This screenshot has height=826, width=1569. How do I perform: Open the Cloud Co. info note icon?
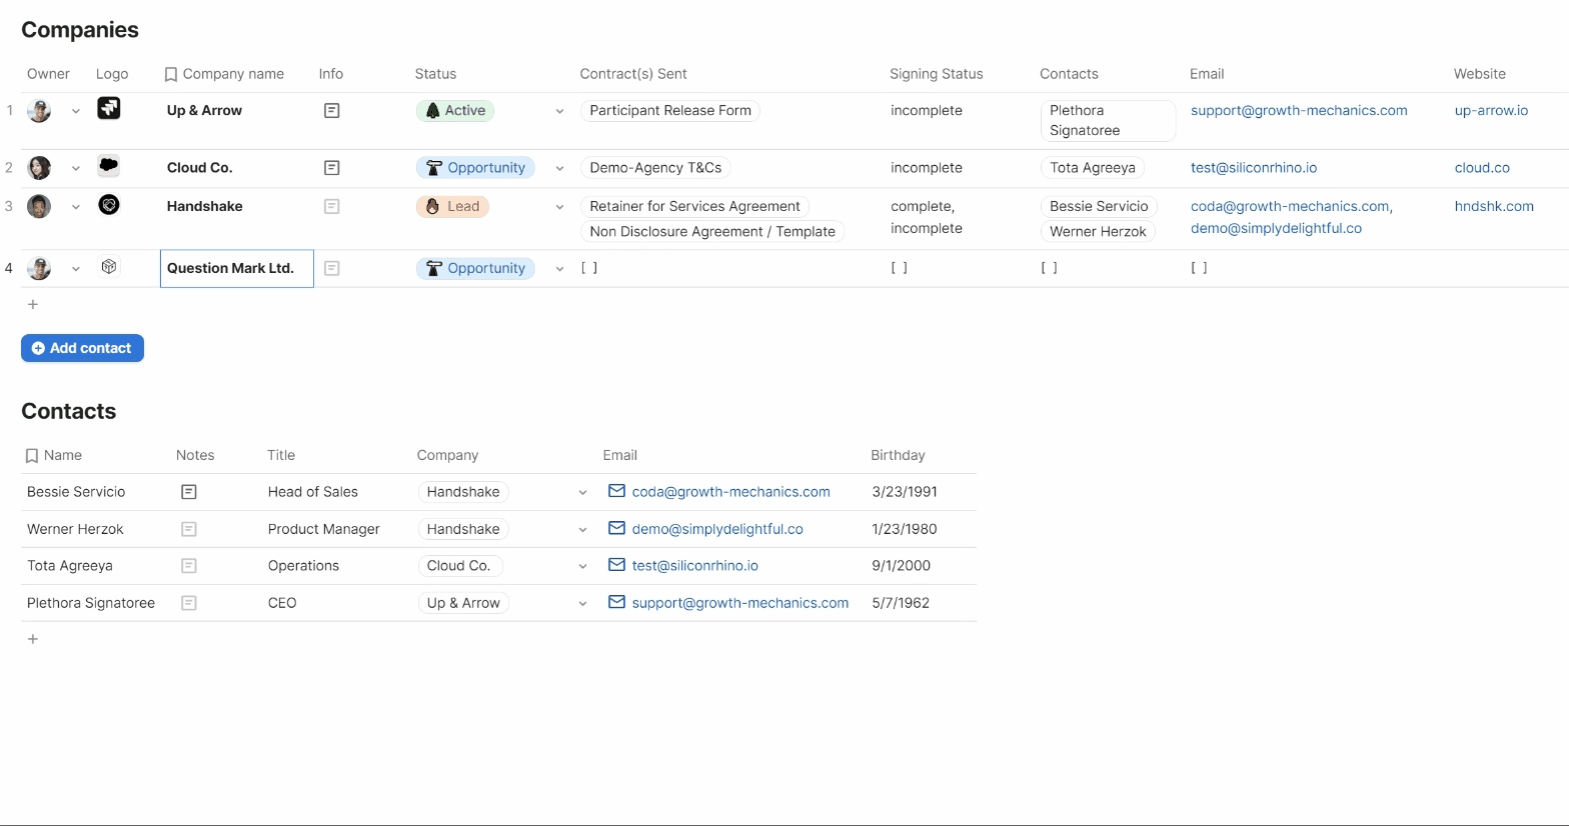pos(332,168)
